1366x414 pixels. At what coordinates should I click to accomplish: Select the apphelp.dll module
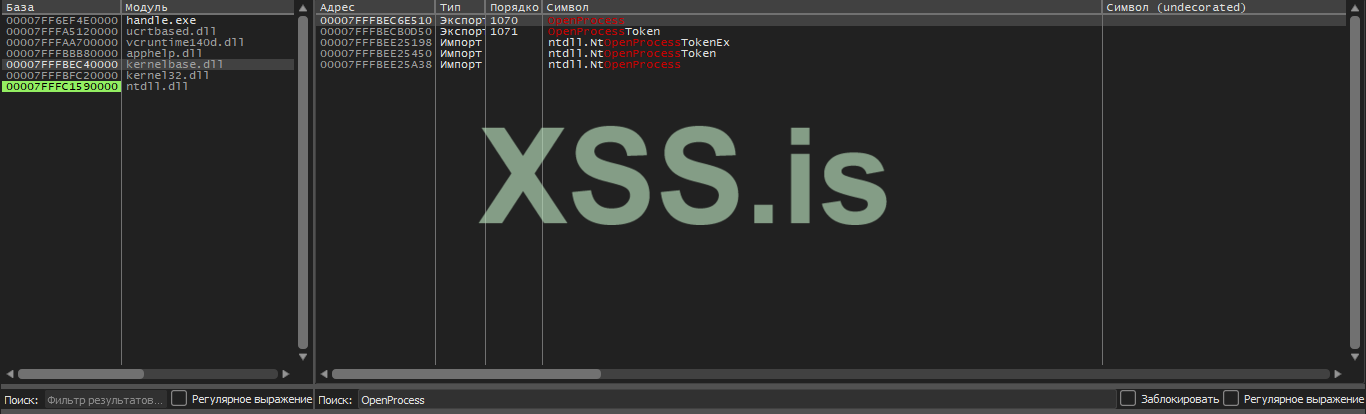164,53
